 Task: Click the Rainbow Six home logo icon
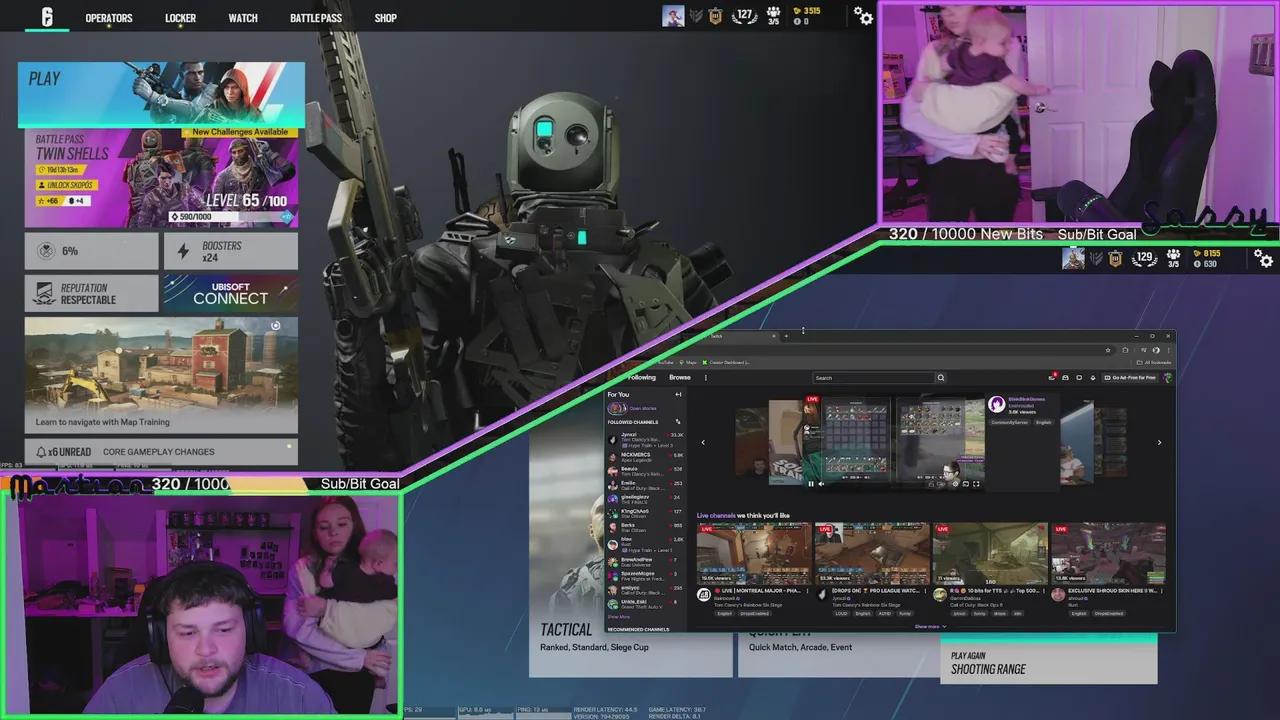tap(46, 17)
